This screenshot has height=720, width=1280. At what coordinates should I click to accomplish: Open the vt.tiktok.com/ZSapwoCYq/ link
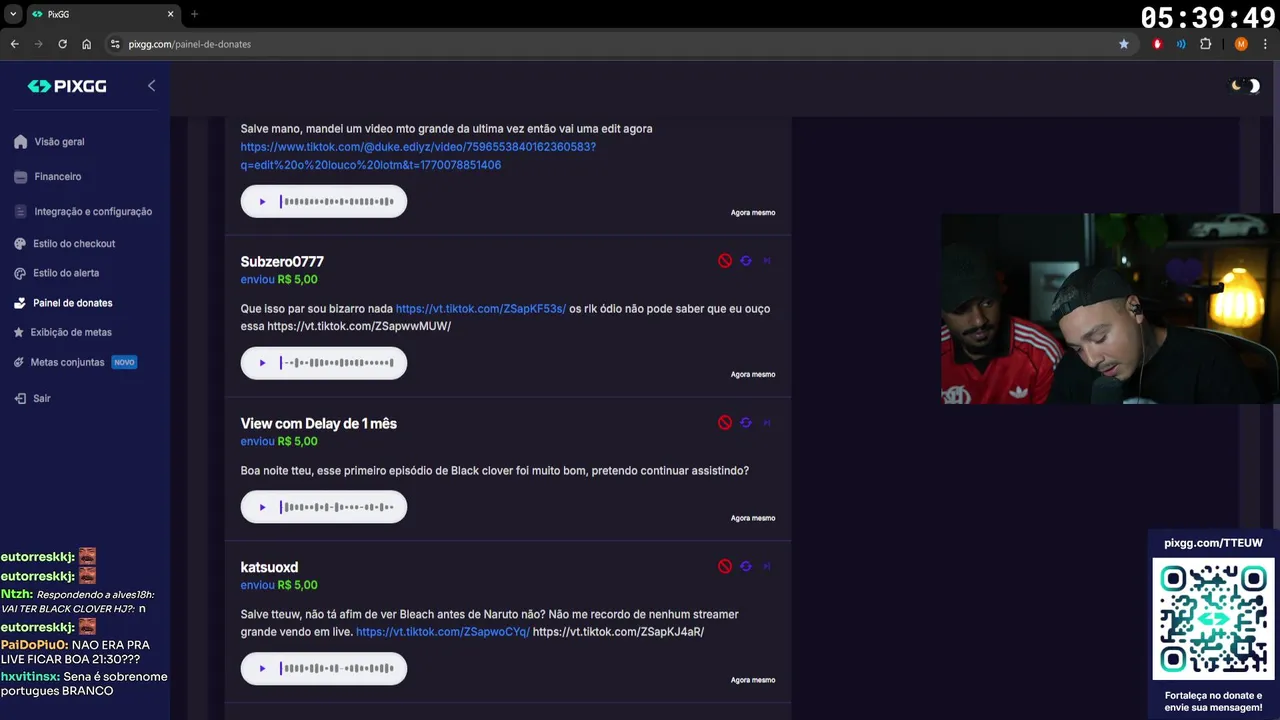click(443, 632)
